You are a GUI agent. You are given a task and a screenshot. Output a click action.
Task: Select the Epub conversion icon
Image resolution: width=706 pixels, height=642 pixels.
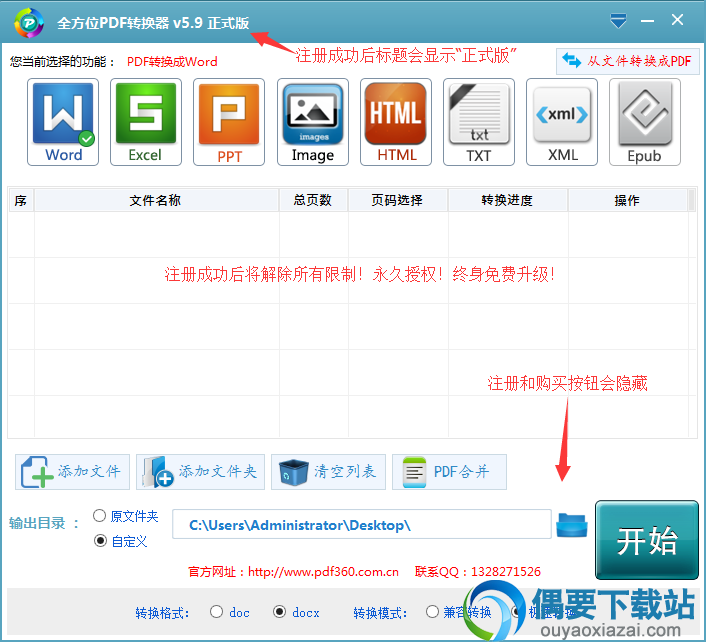(x=645, y=122)
